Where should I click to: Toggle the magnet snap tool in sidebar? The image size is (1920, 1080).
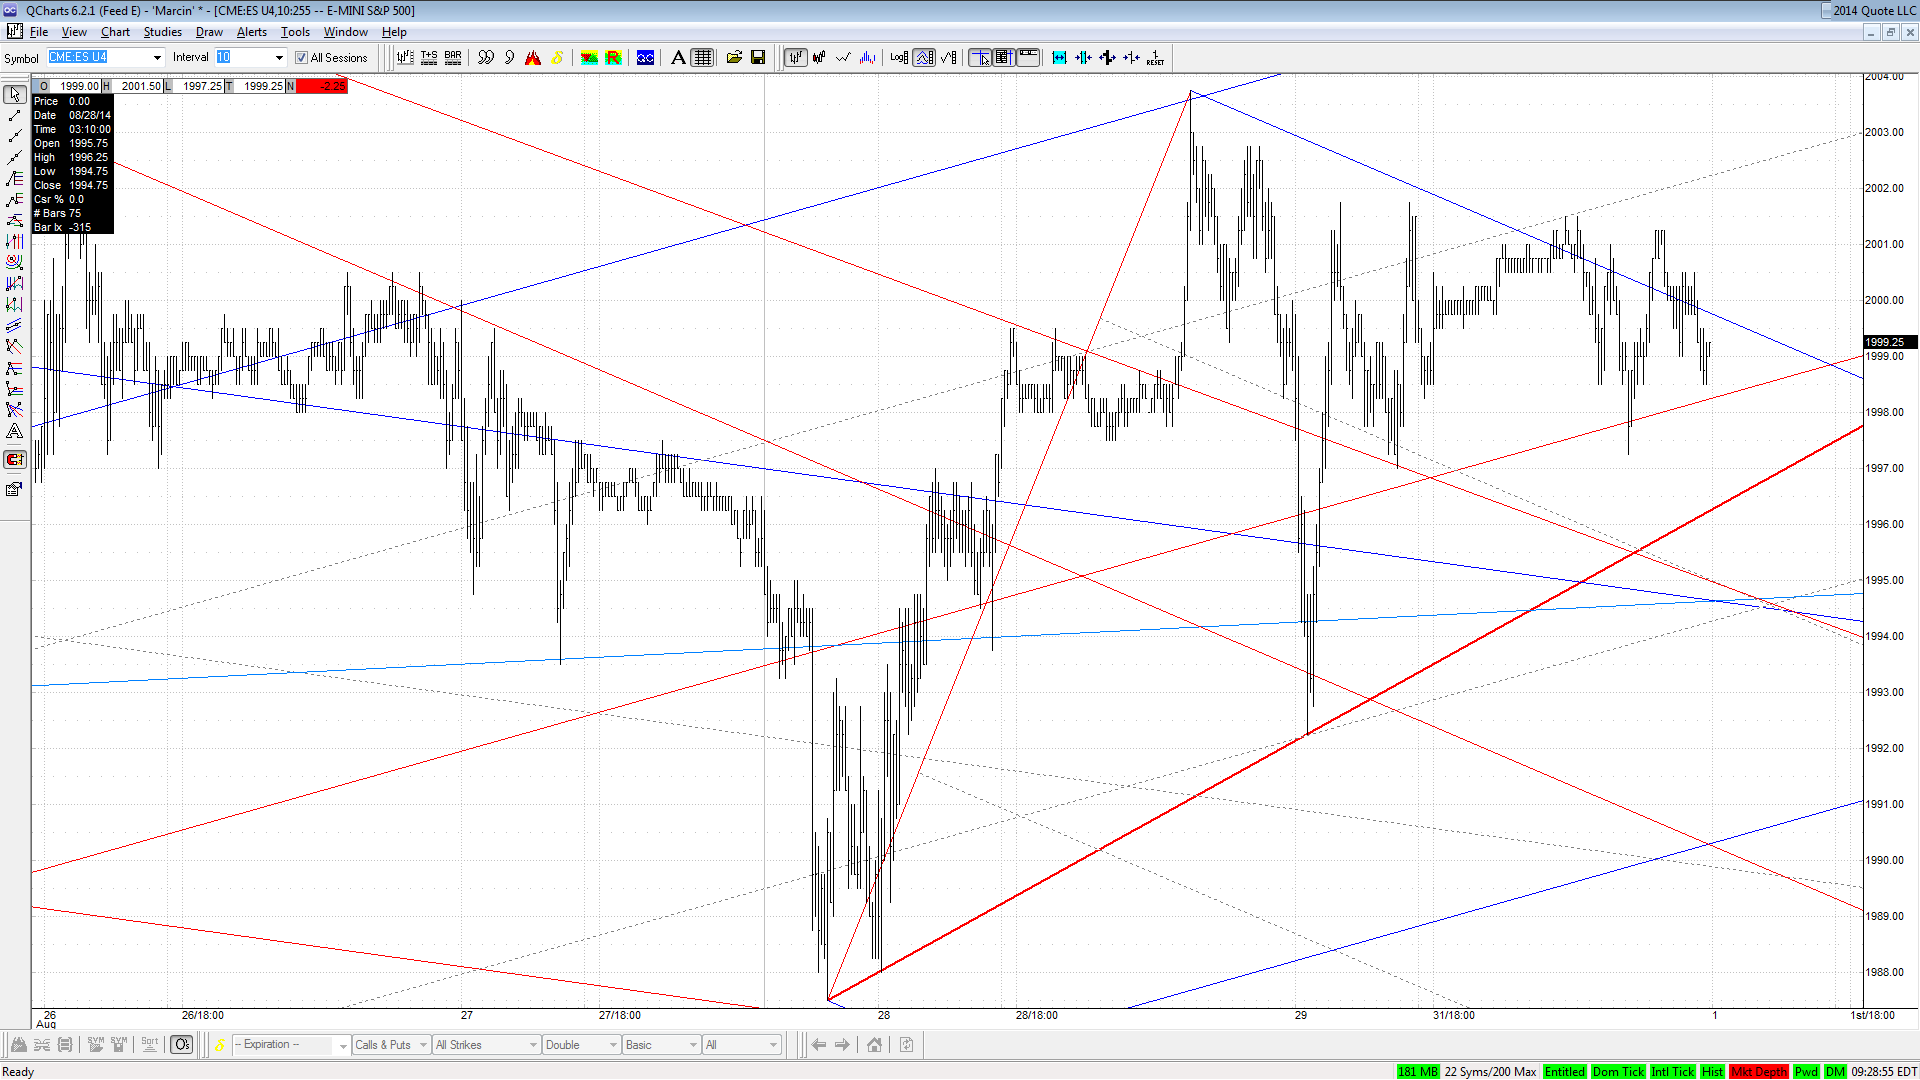[x=14, y=460]
